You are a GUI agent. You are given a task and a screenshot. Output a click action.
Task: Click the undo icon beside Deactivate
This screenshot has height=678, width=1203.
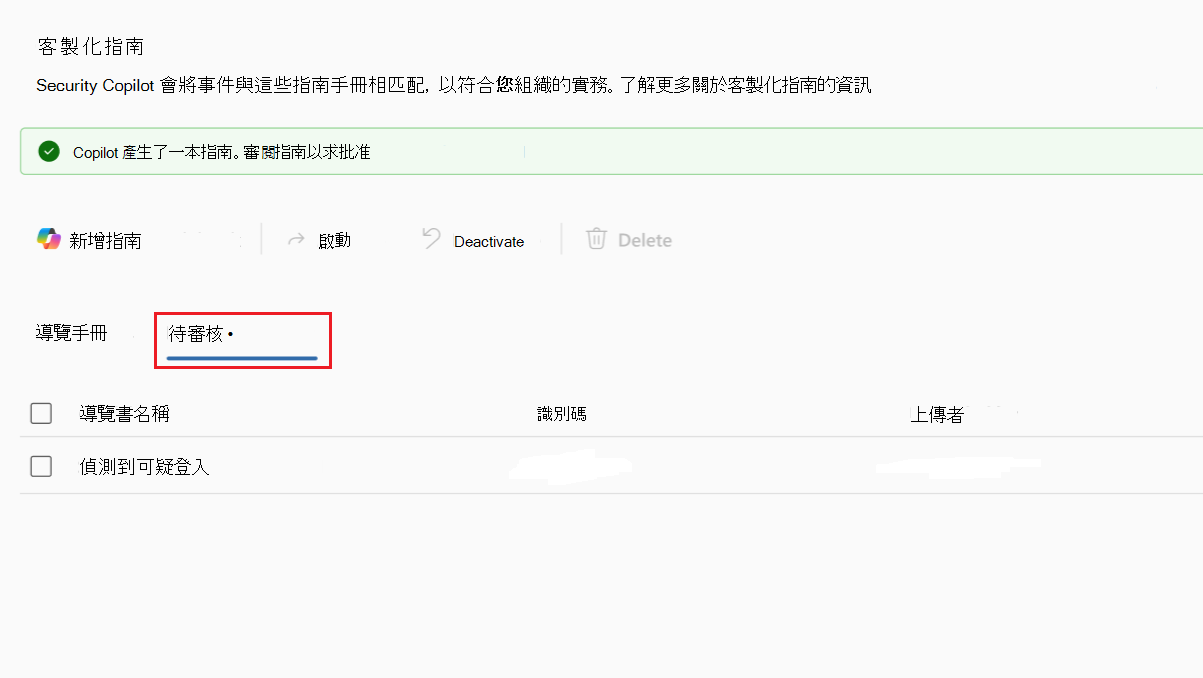[x=431, y=239]
